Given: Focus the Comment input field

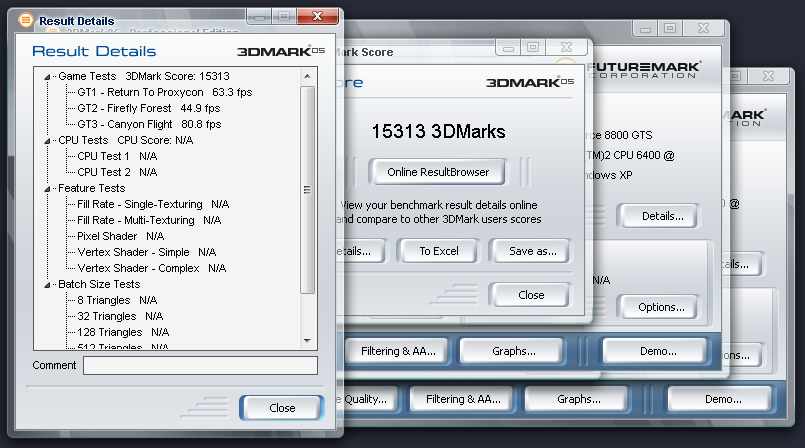Looking at the screenshot, I should [200, 365].
